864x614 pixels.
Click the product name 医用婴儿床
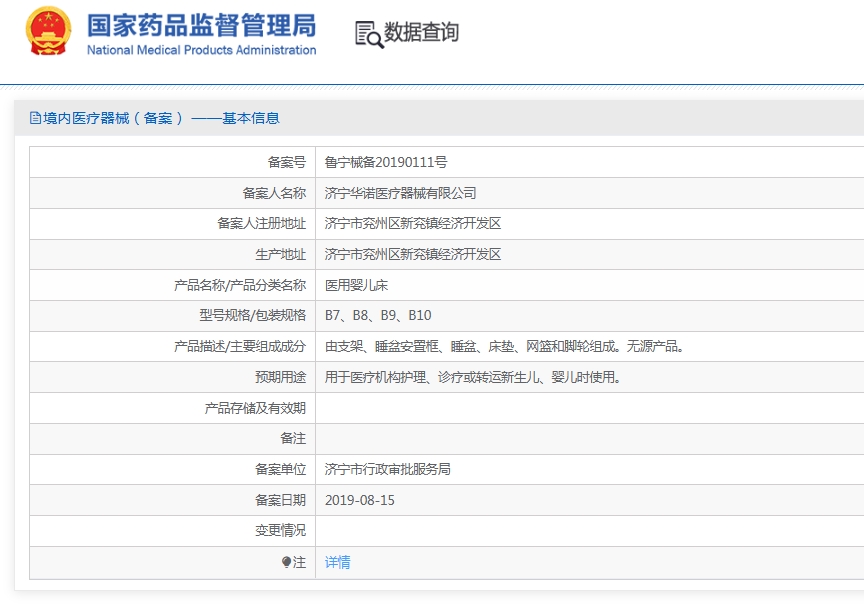coord(356,285)
